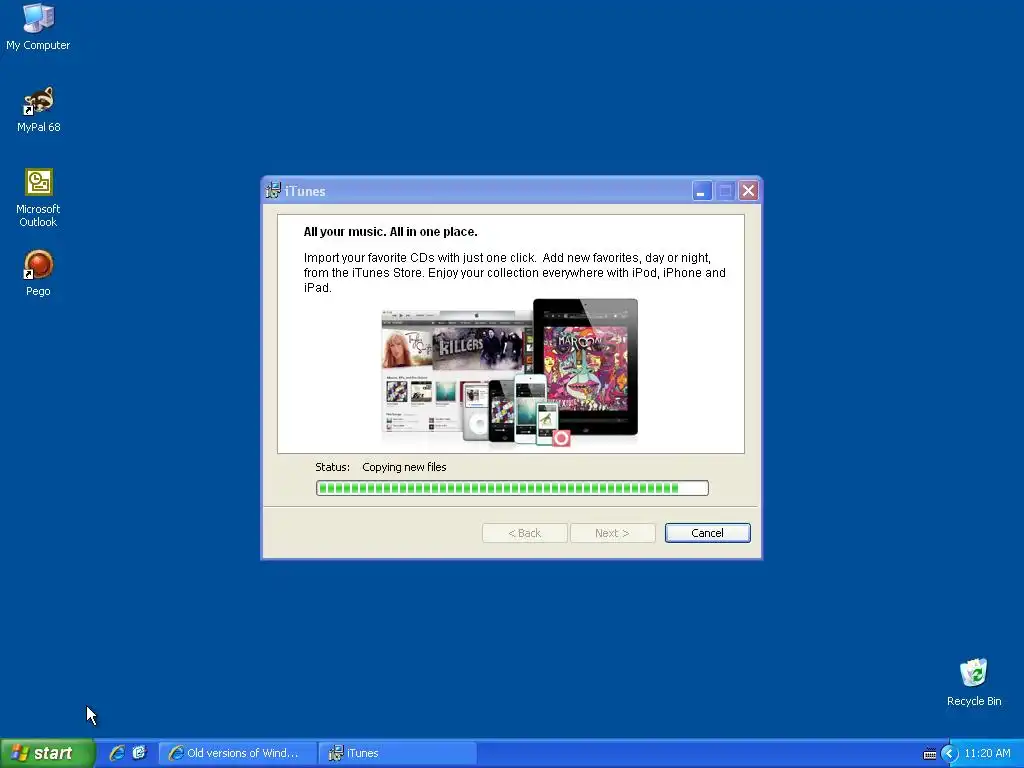Click the disabled Next button
This screenshot has width=1024, height=768.
coord(612,533)
